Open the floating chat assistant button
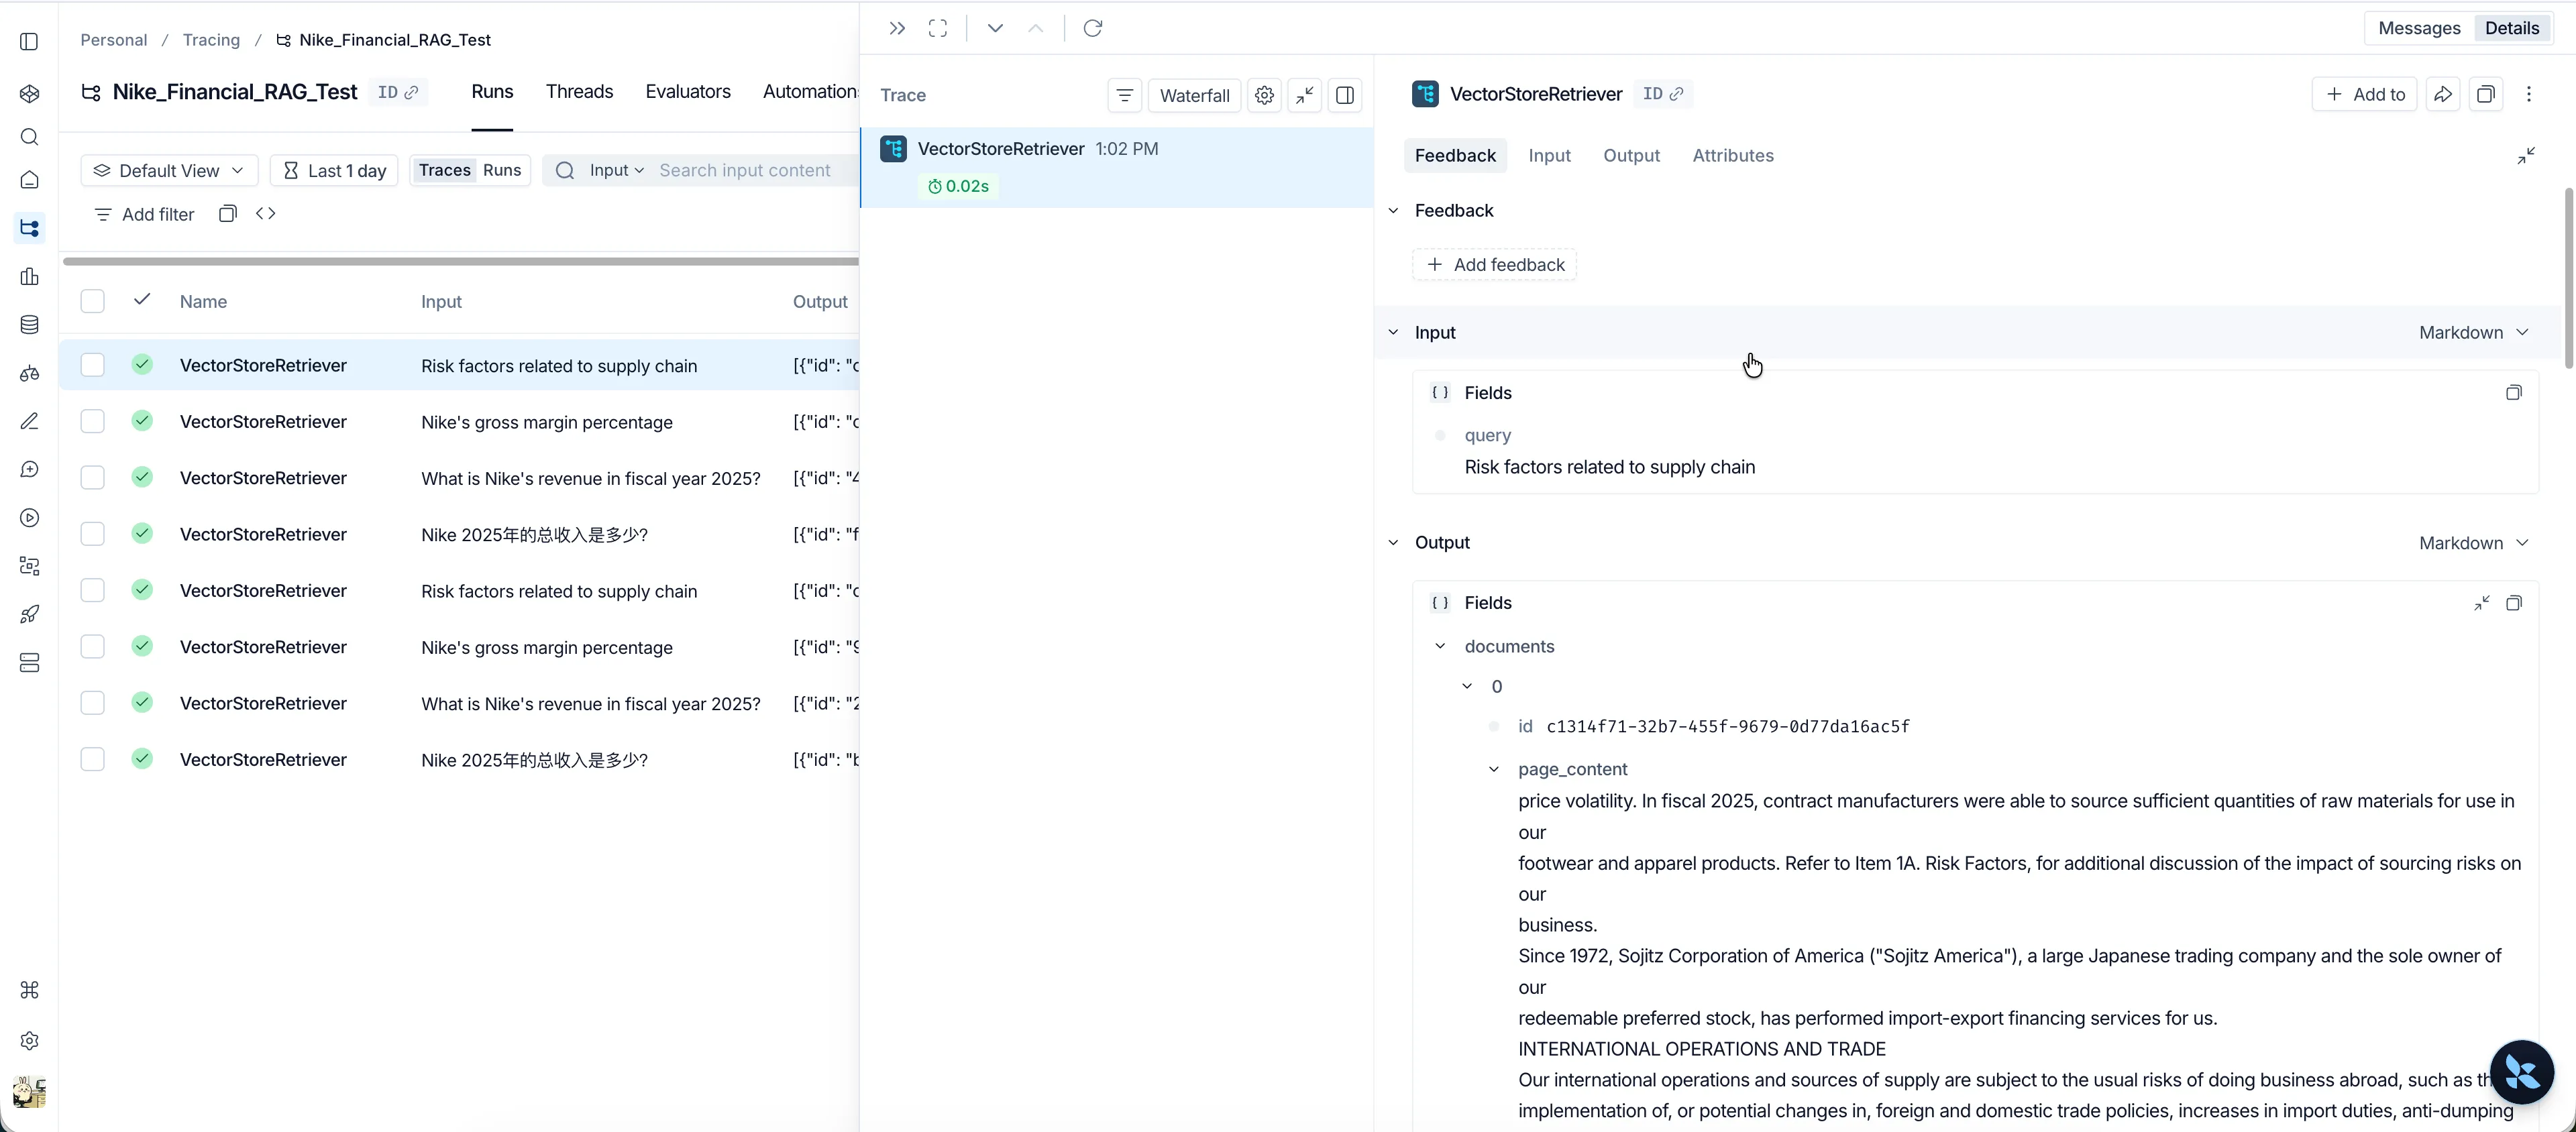2576x1132 pixels. 2521,1072
